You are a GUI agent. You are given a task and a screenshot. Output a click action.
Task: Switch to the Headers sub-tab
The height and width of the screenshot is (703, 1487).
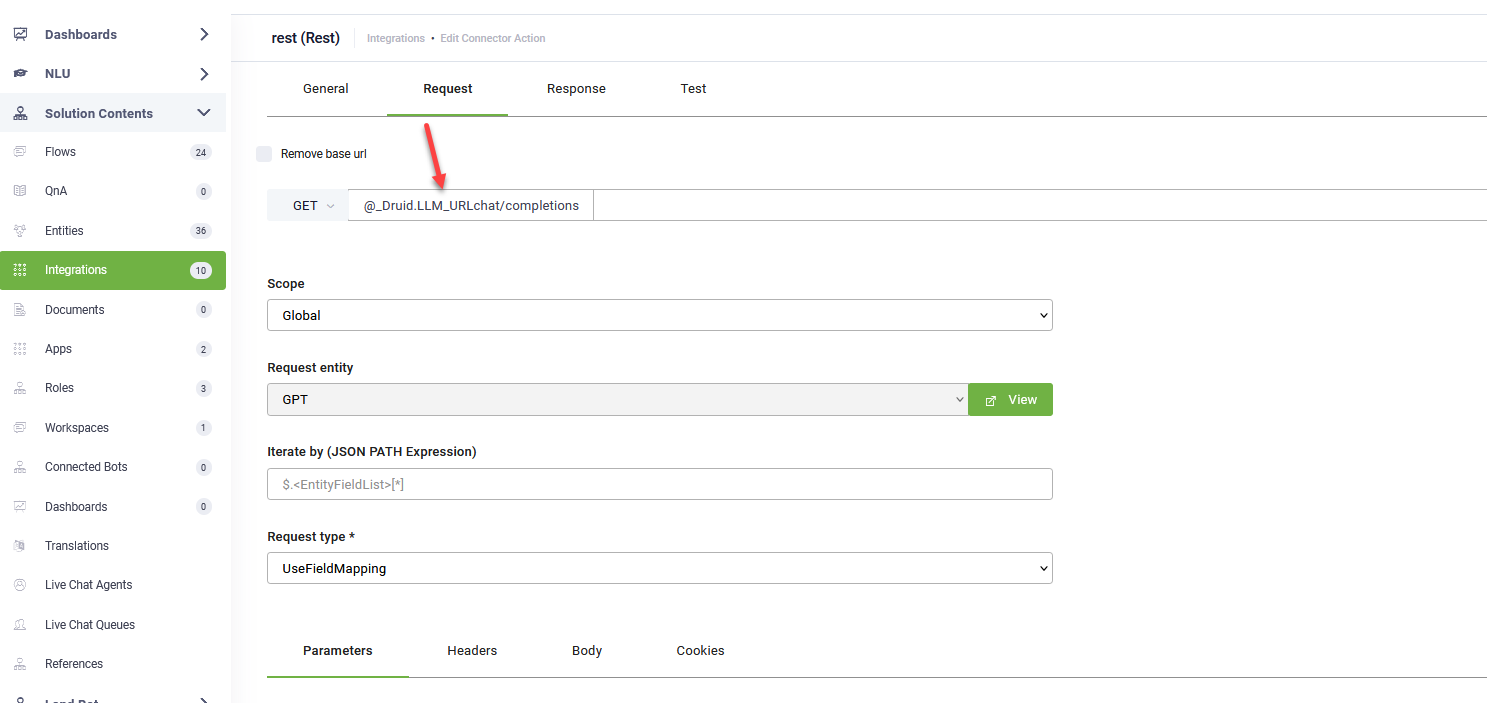472,651
